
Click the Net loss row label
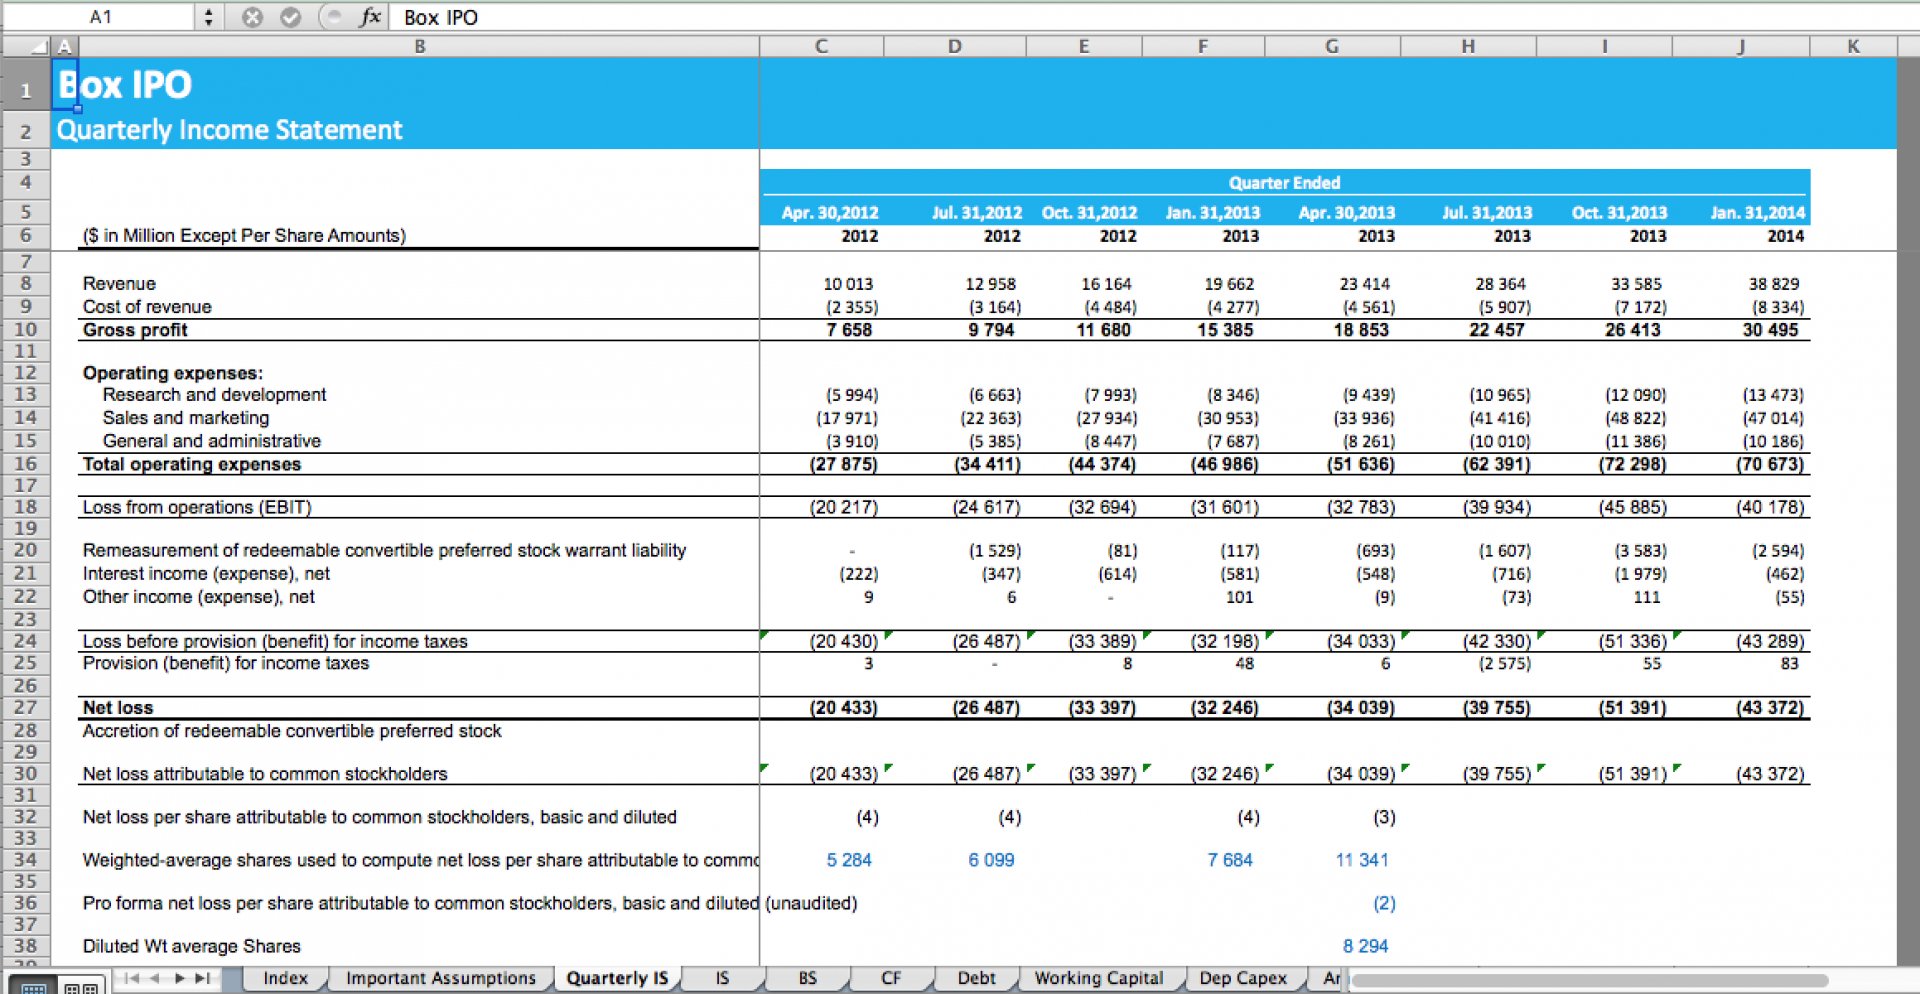[x=118, y=707]
